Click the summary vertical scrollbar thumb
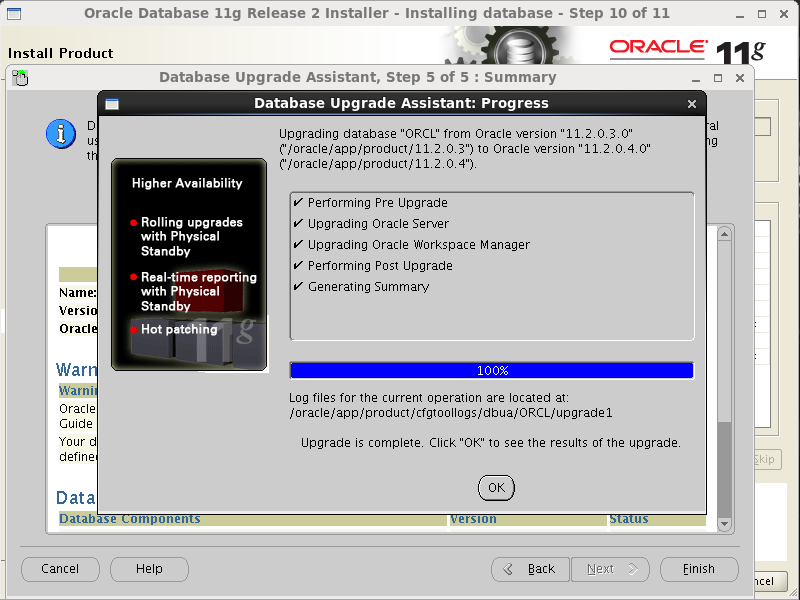 point(724,468)
